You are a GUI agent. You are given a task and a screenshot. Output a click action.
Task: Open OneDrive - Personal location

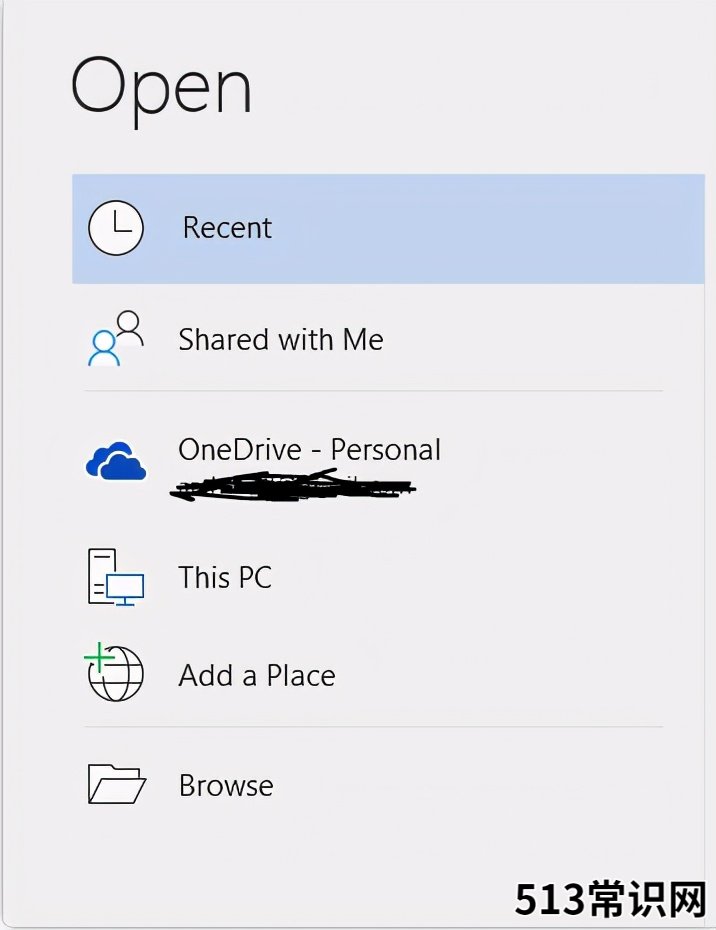coord(310,450)
